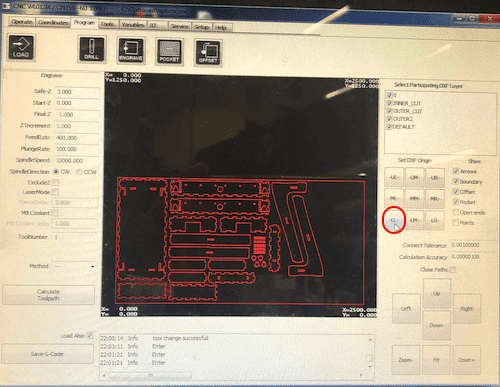Select the POCKET operation icon
500x387 pixels.
pos(169,52)
